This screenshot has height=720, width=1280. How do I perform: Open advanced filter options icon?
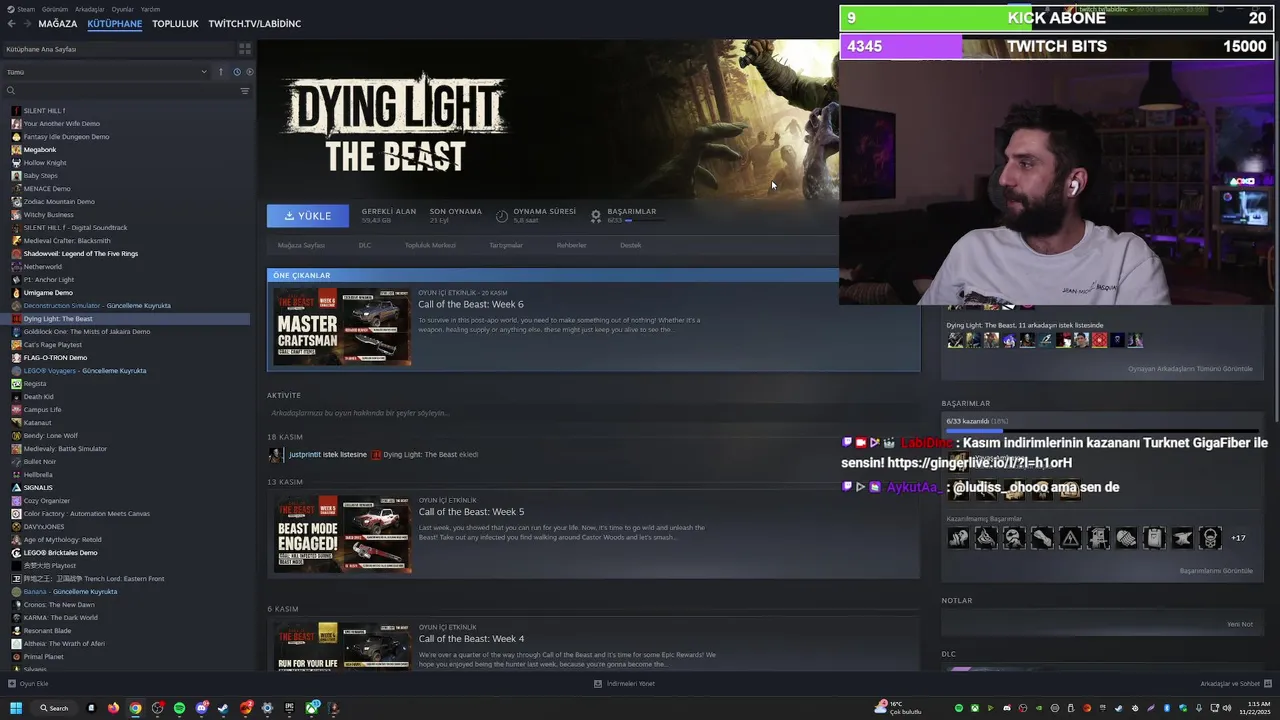(x=244, y=91)
